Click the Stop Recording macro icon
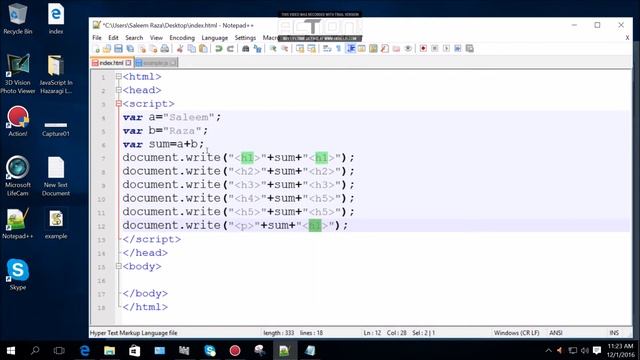Viewport: 640px width, 360px height. click(x=435, y=49)
